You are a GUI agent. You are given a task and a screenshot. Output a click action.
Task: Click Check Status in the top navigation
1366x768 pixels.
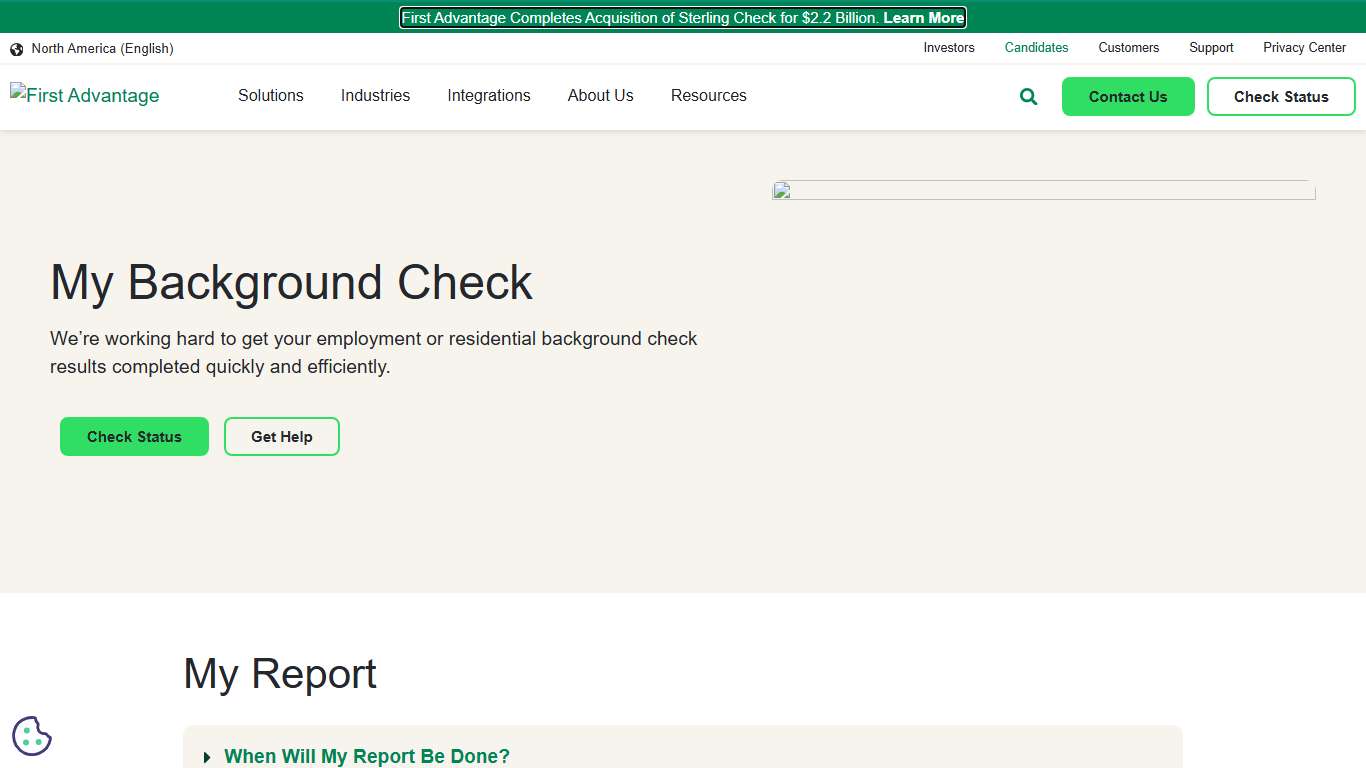pyautogui.click(x=1281, y=96)
